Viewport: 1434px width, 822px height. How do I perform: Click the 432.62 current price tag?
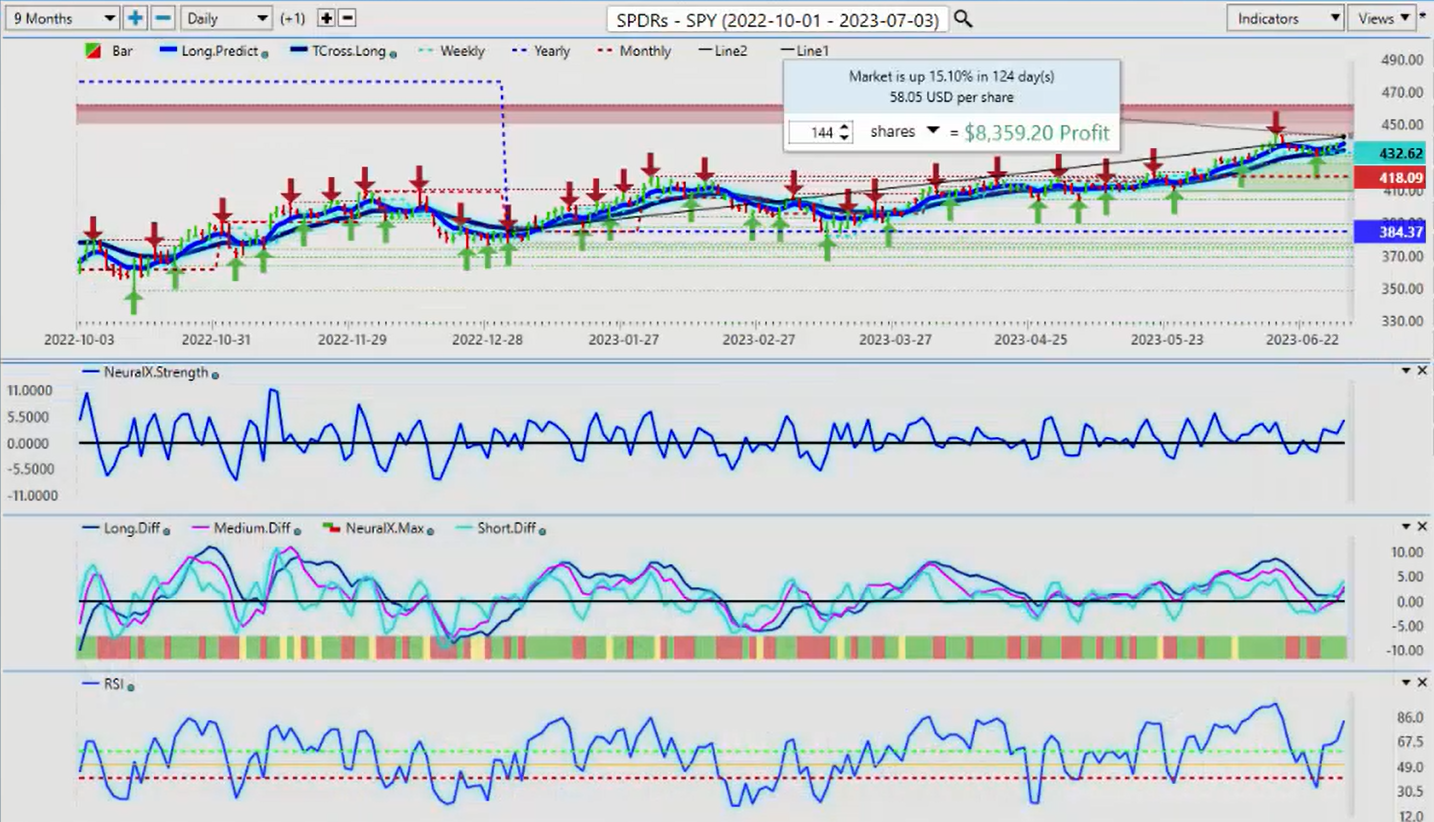1392,153
